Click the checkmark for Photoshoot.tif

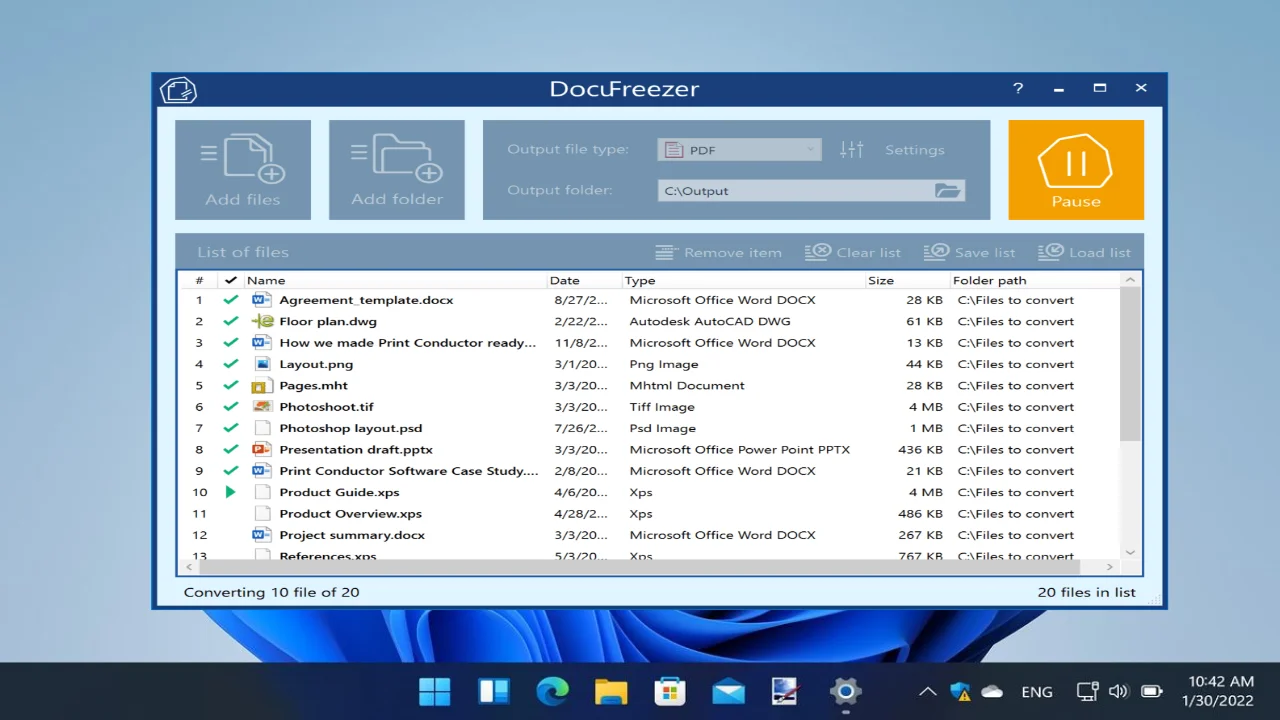tap(231, 407)
